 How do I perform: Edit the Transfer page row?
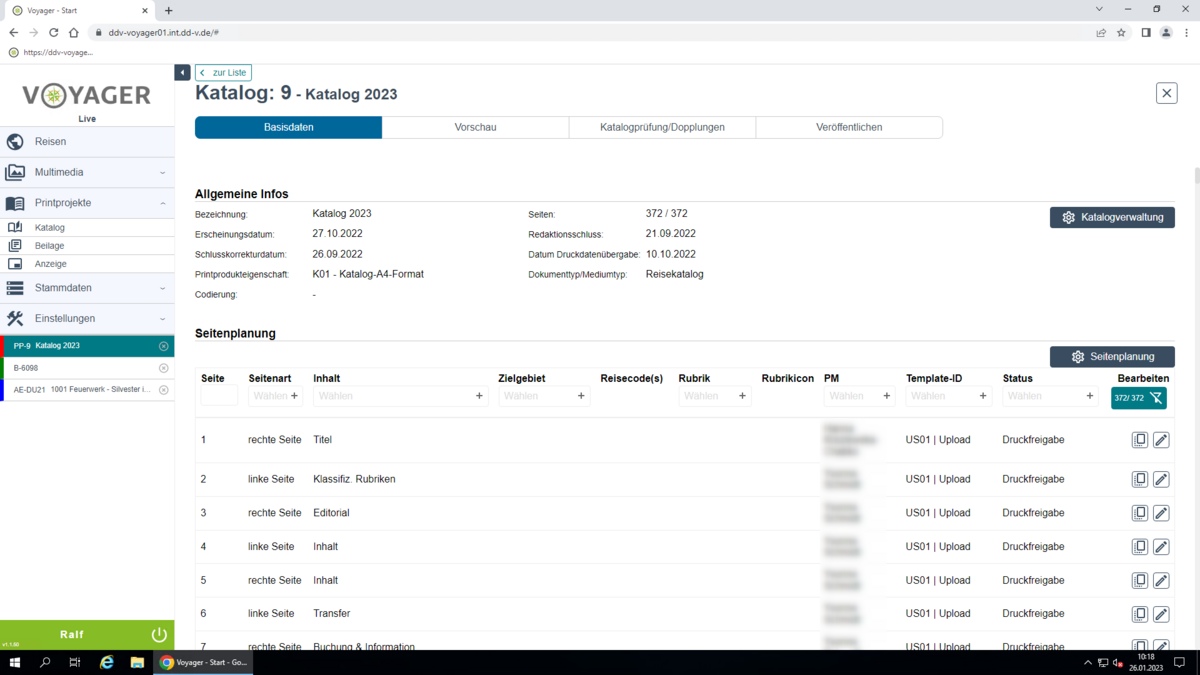(x=1161, y=614)
